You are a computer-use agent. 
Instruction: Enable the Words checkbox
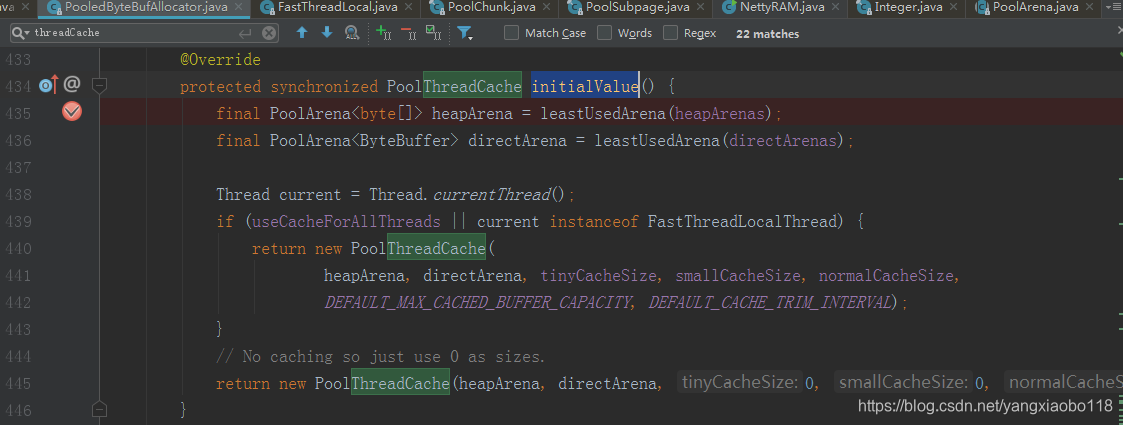pos(604,33)
